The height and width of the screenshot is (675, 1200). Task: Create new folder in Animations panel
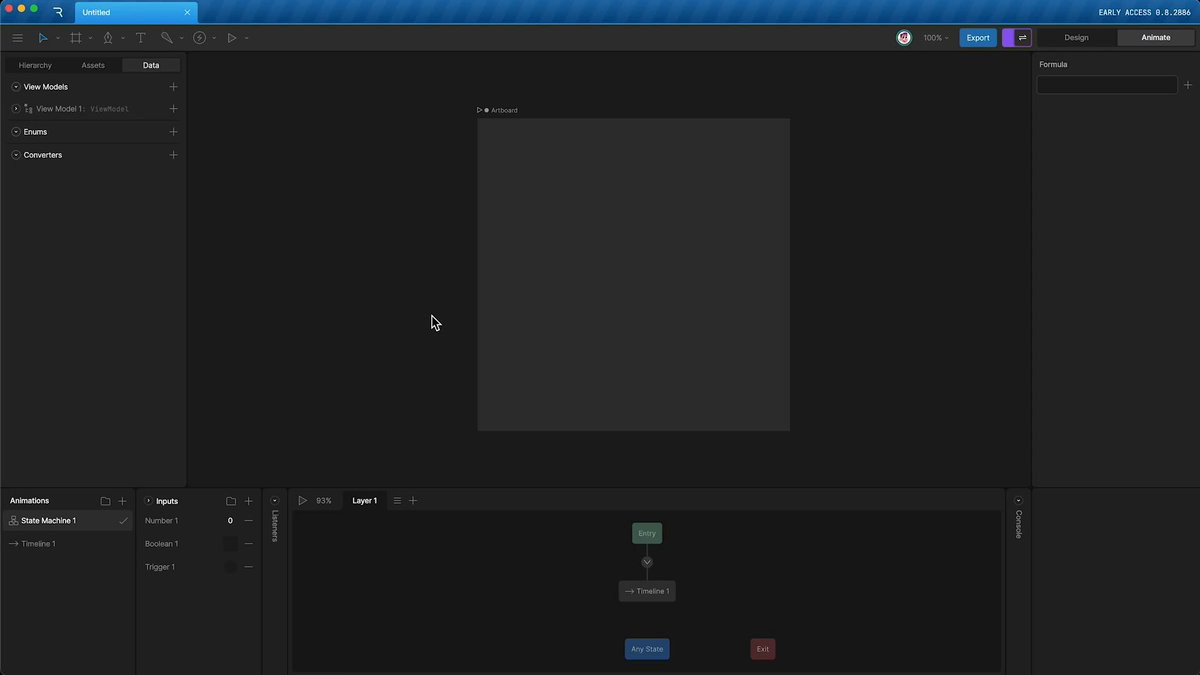click(x=105, y=501)
